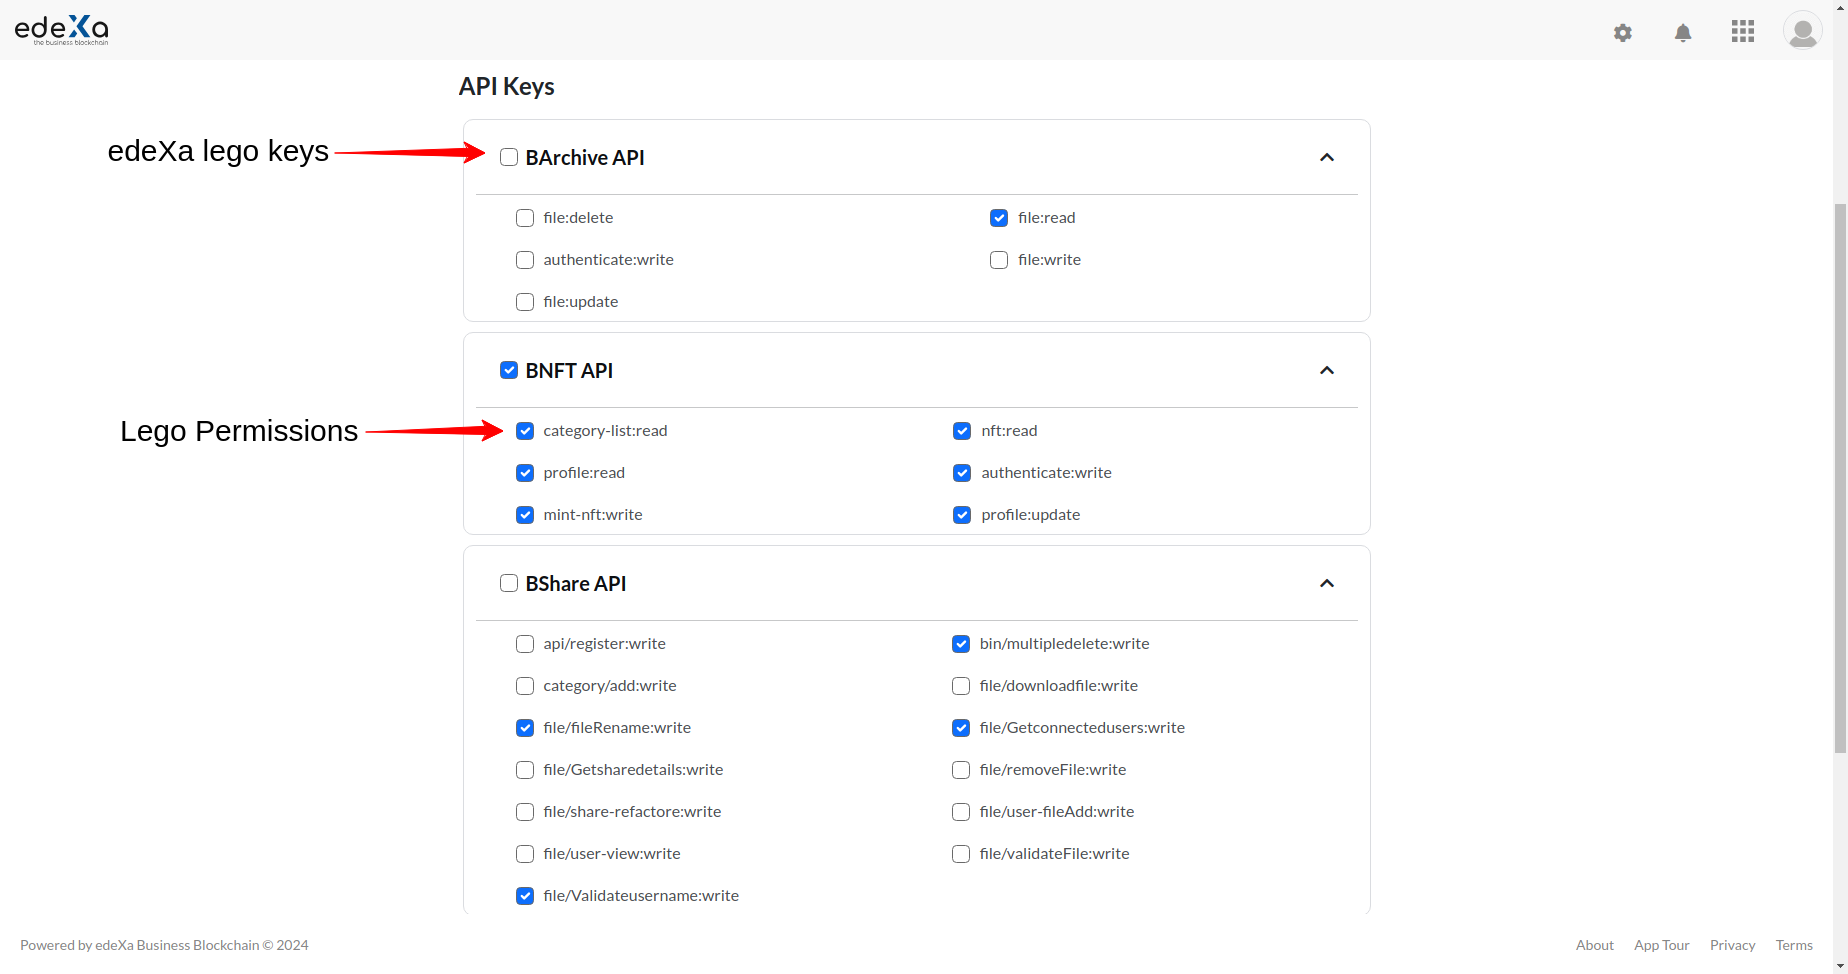1848x974 pixels.
Task: Uncheck bin/multipledelete:write permission
Action: click(961, 644)
